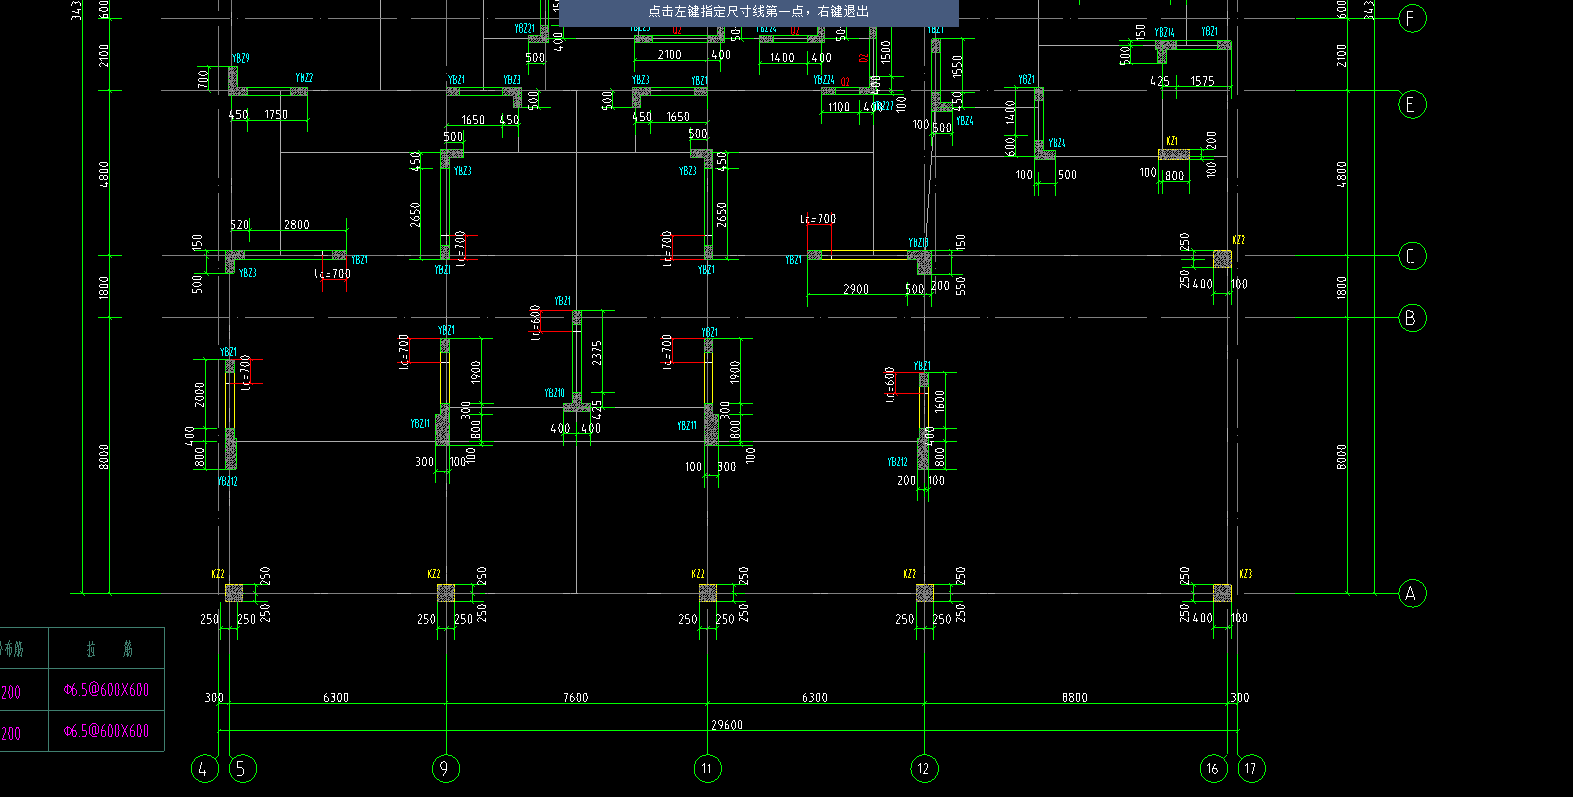Click the YBZ14 column label
The height and width of the screenshot is (797, 1573).
pyautogui.click(x=1165, y=32)
